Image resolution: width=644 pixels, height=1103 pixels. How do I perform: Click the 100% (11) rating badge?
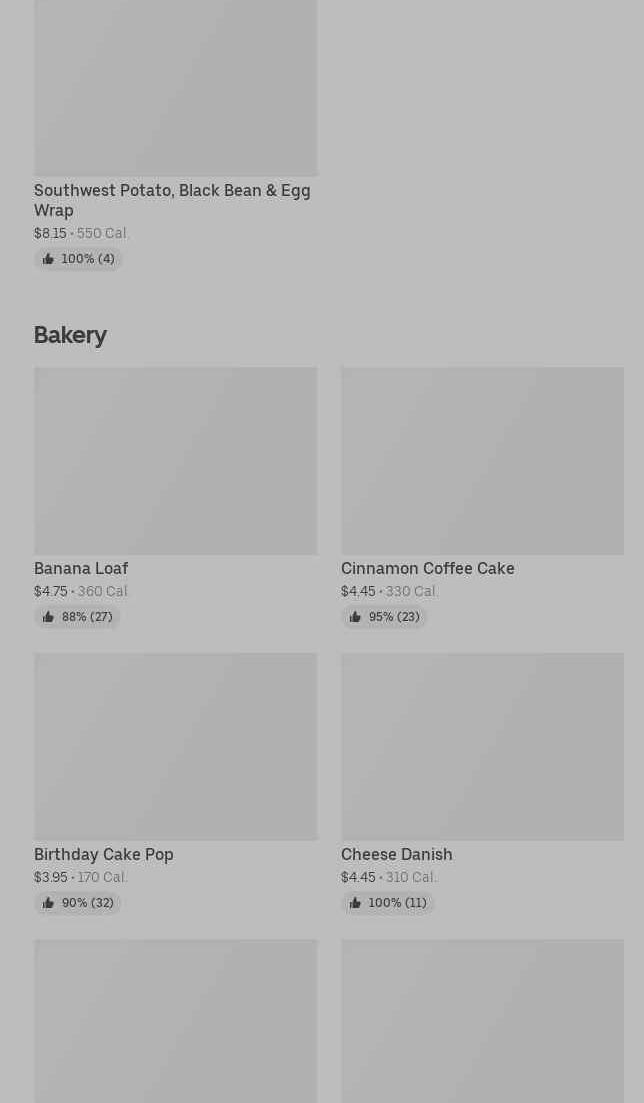pos(388,903)
